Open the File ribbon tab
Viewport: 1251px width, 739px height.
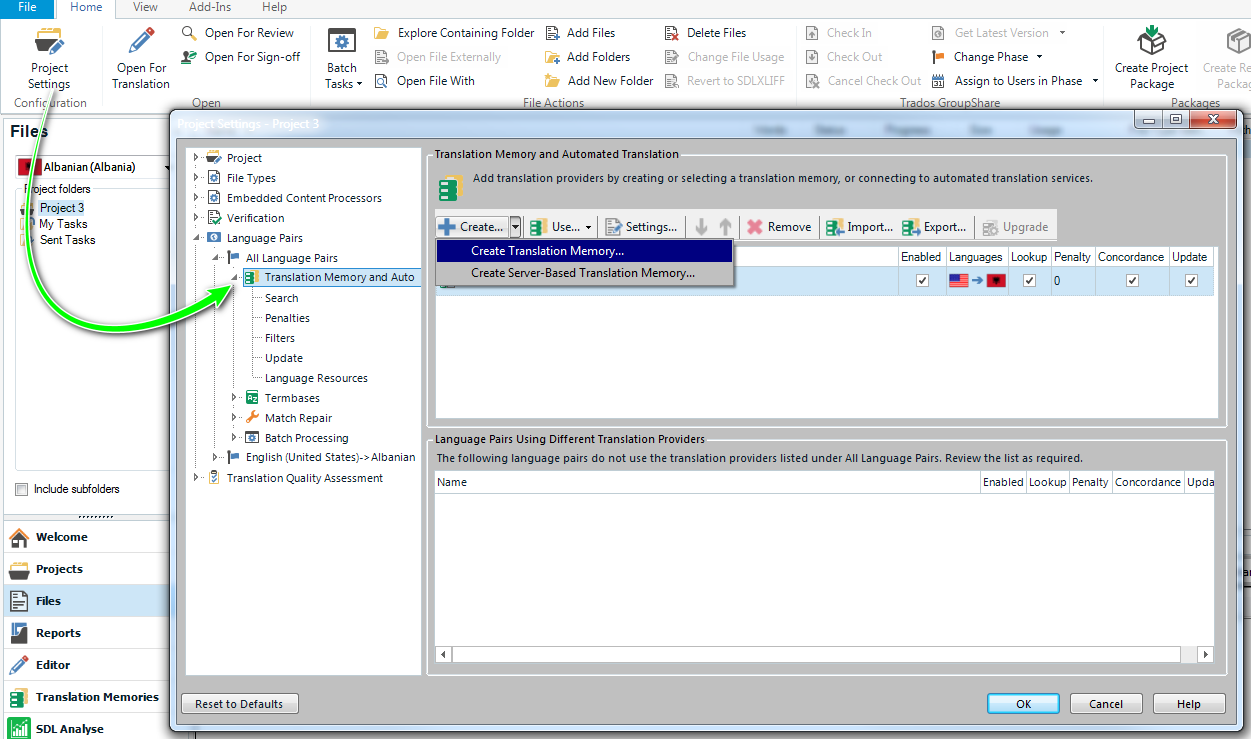point(27,7)
